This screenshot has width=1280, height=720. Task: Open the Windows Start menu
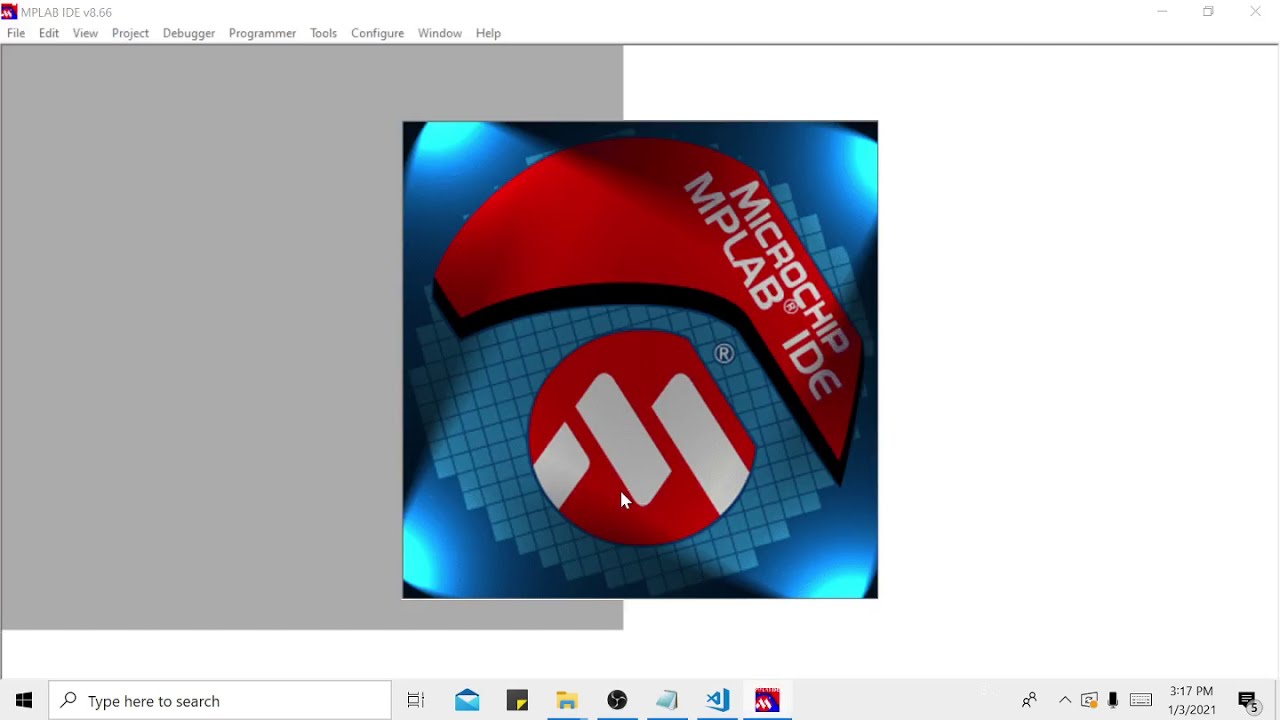pyautogui.click(x=24, y=701)
